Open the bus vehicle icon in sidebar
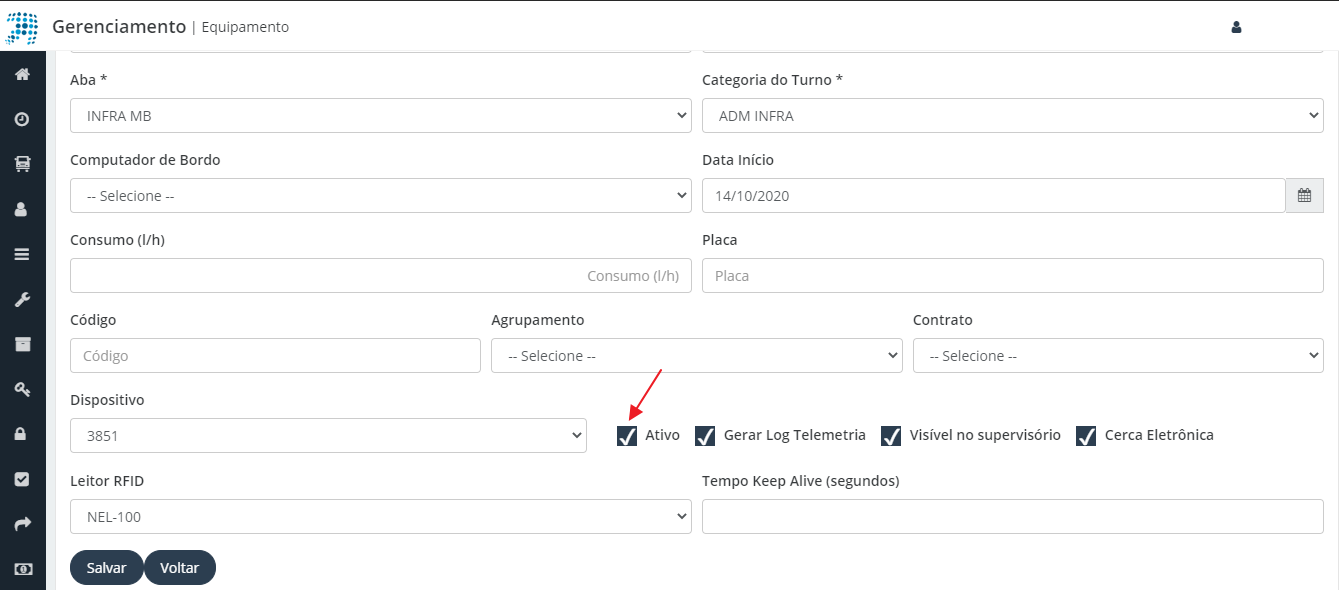Screen dimensions: 1339x590 point(22,164)
